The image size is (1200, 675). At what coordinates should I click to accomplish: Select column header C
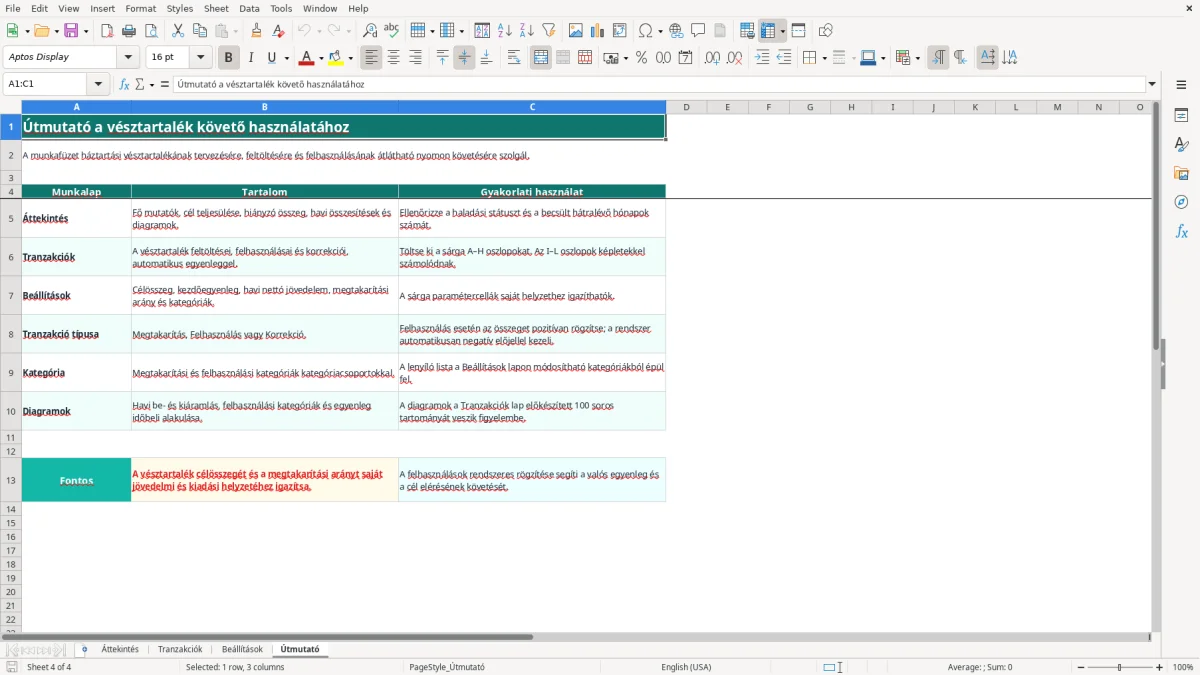[532, 107]
